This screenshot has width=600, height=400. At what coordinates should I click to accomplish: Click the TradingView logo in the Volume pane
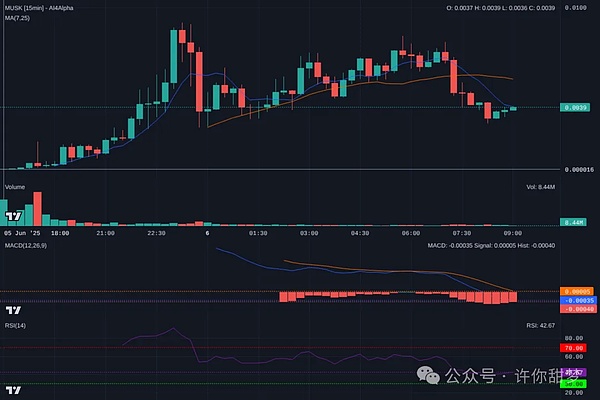(x=13, y=214)
